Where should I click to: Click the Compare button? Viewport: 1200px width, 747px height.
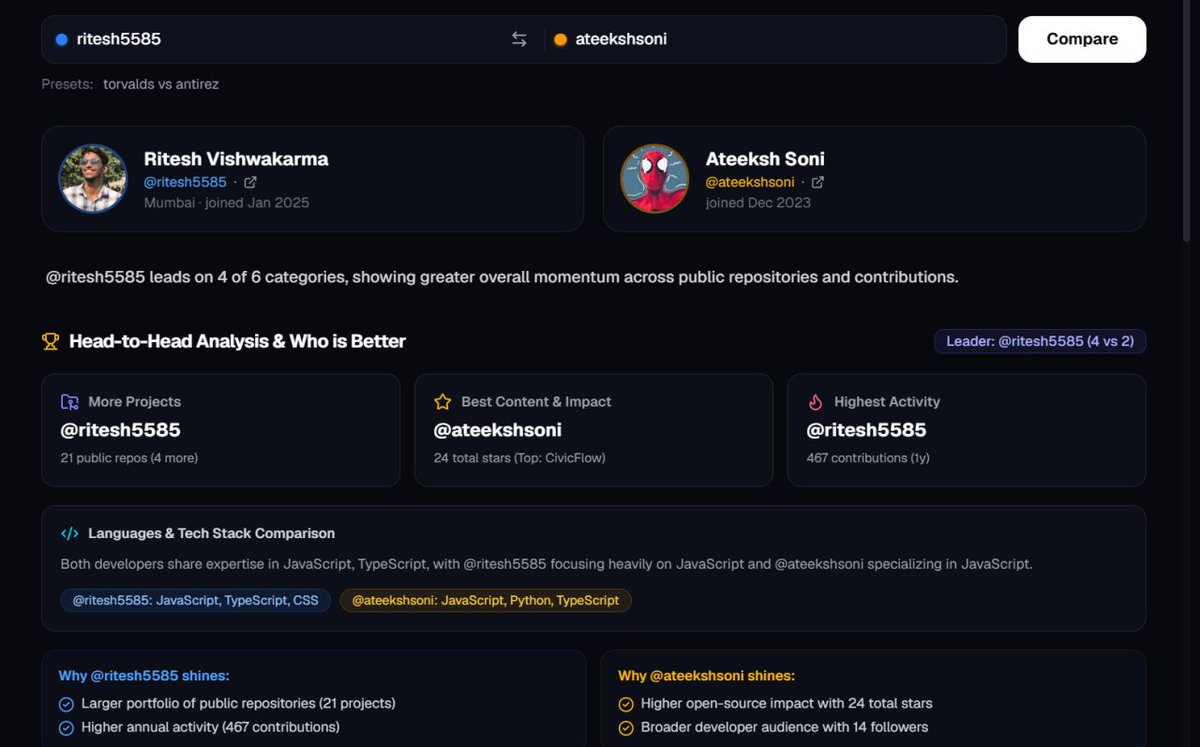click(1082, 39)
